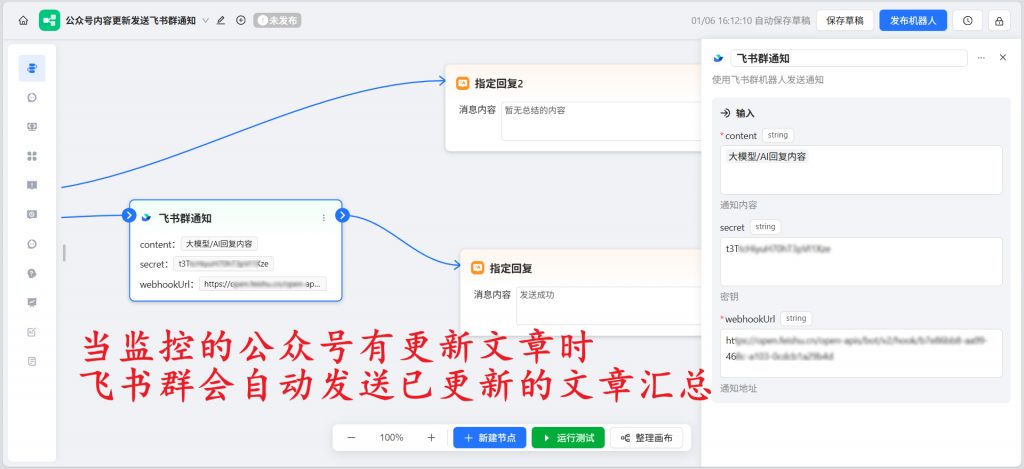1024x469 pixels.
Task: Click the orange icon of the 指定回复 node whose message is 发送成功
Action: point(477,268)
